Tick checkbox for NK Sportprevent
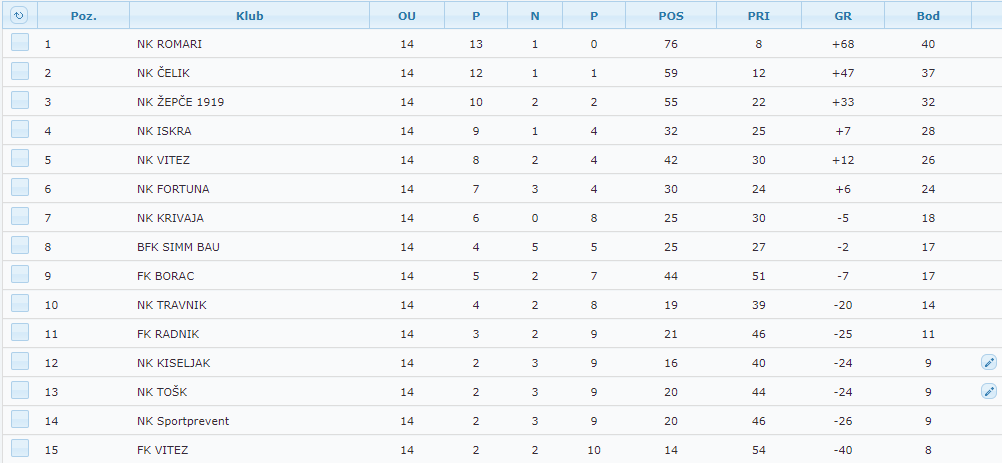 (20, 420)
